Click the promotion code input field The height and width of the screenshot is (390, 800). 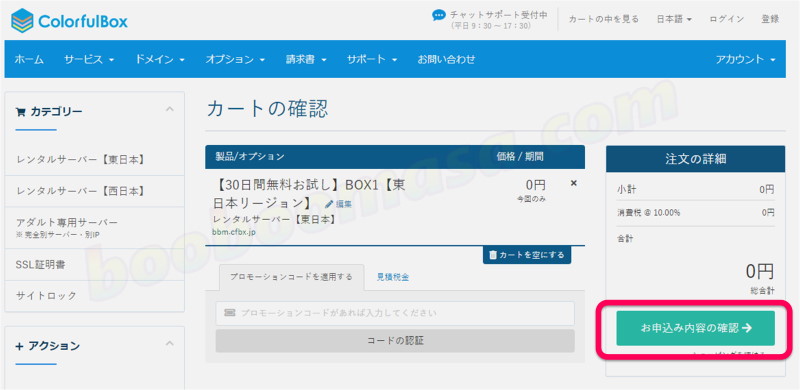[x=395, y=313]
